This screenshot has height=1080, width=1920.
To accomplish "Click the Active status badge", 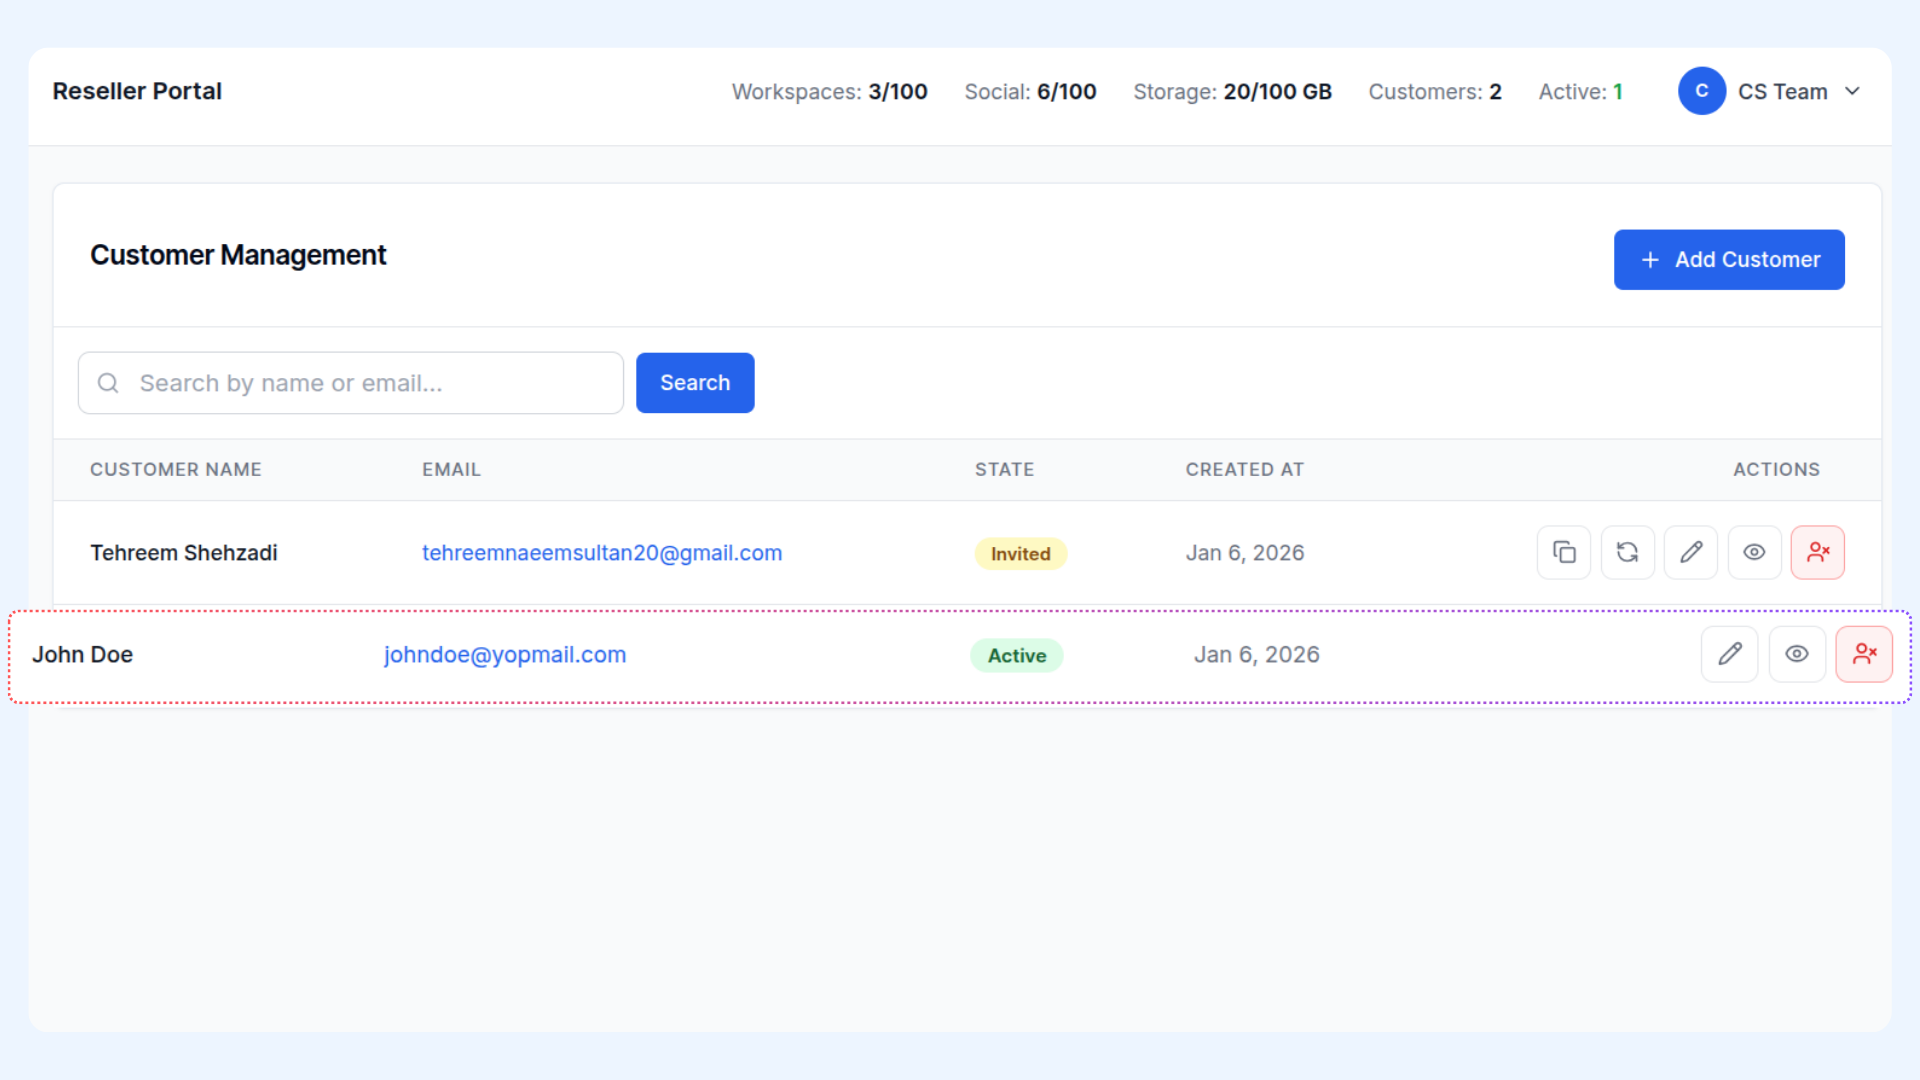I will [1017, 656].
